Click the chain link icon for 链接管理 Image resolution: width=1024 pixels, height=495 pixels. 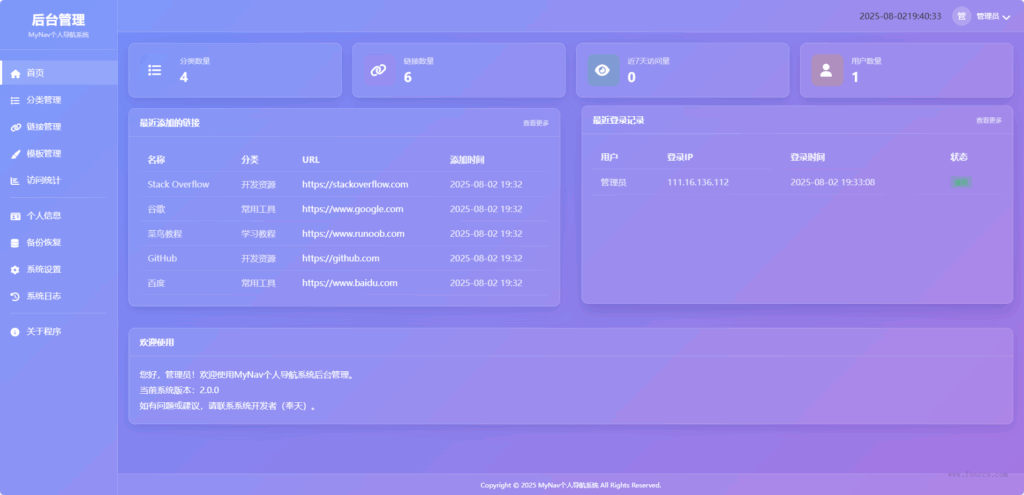tap(15, 128)
